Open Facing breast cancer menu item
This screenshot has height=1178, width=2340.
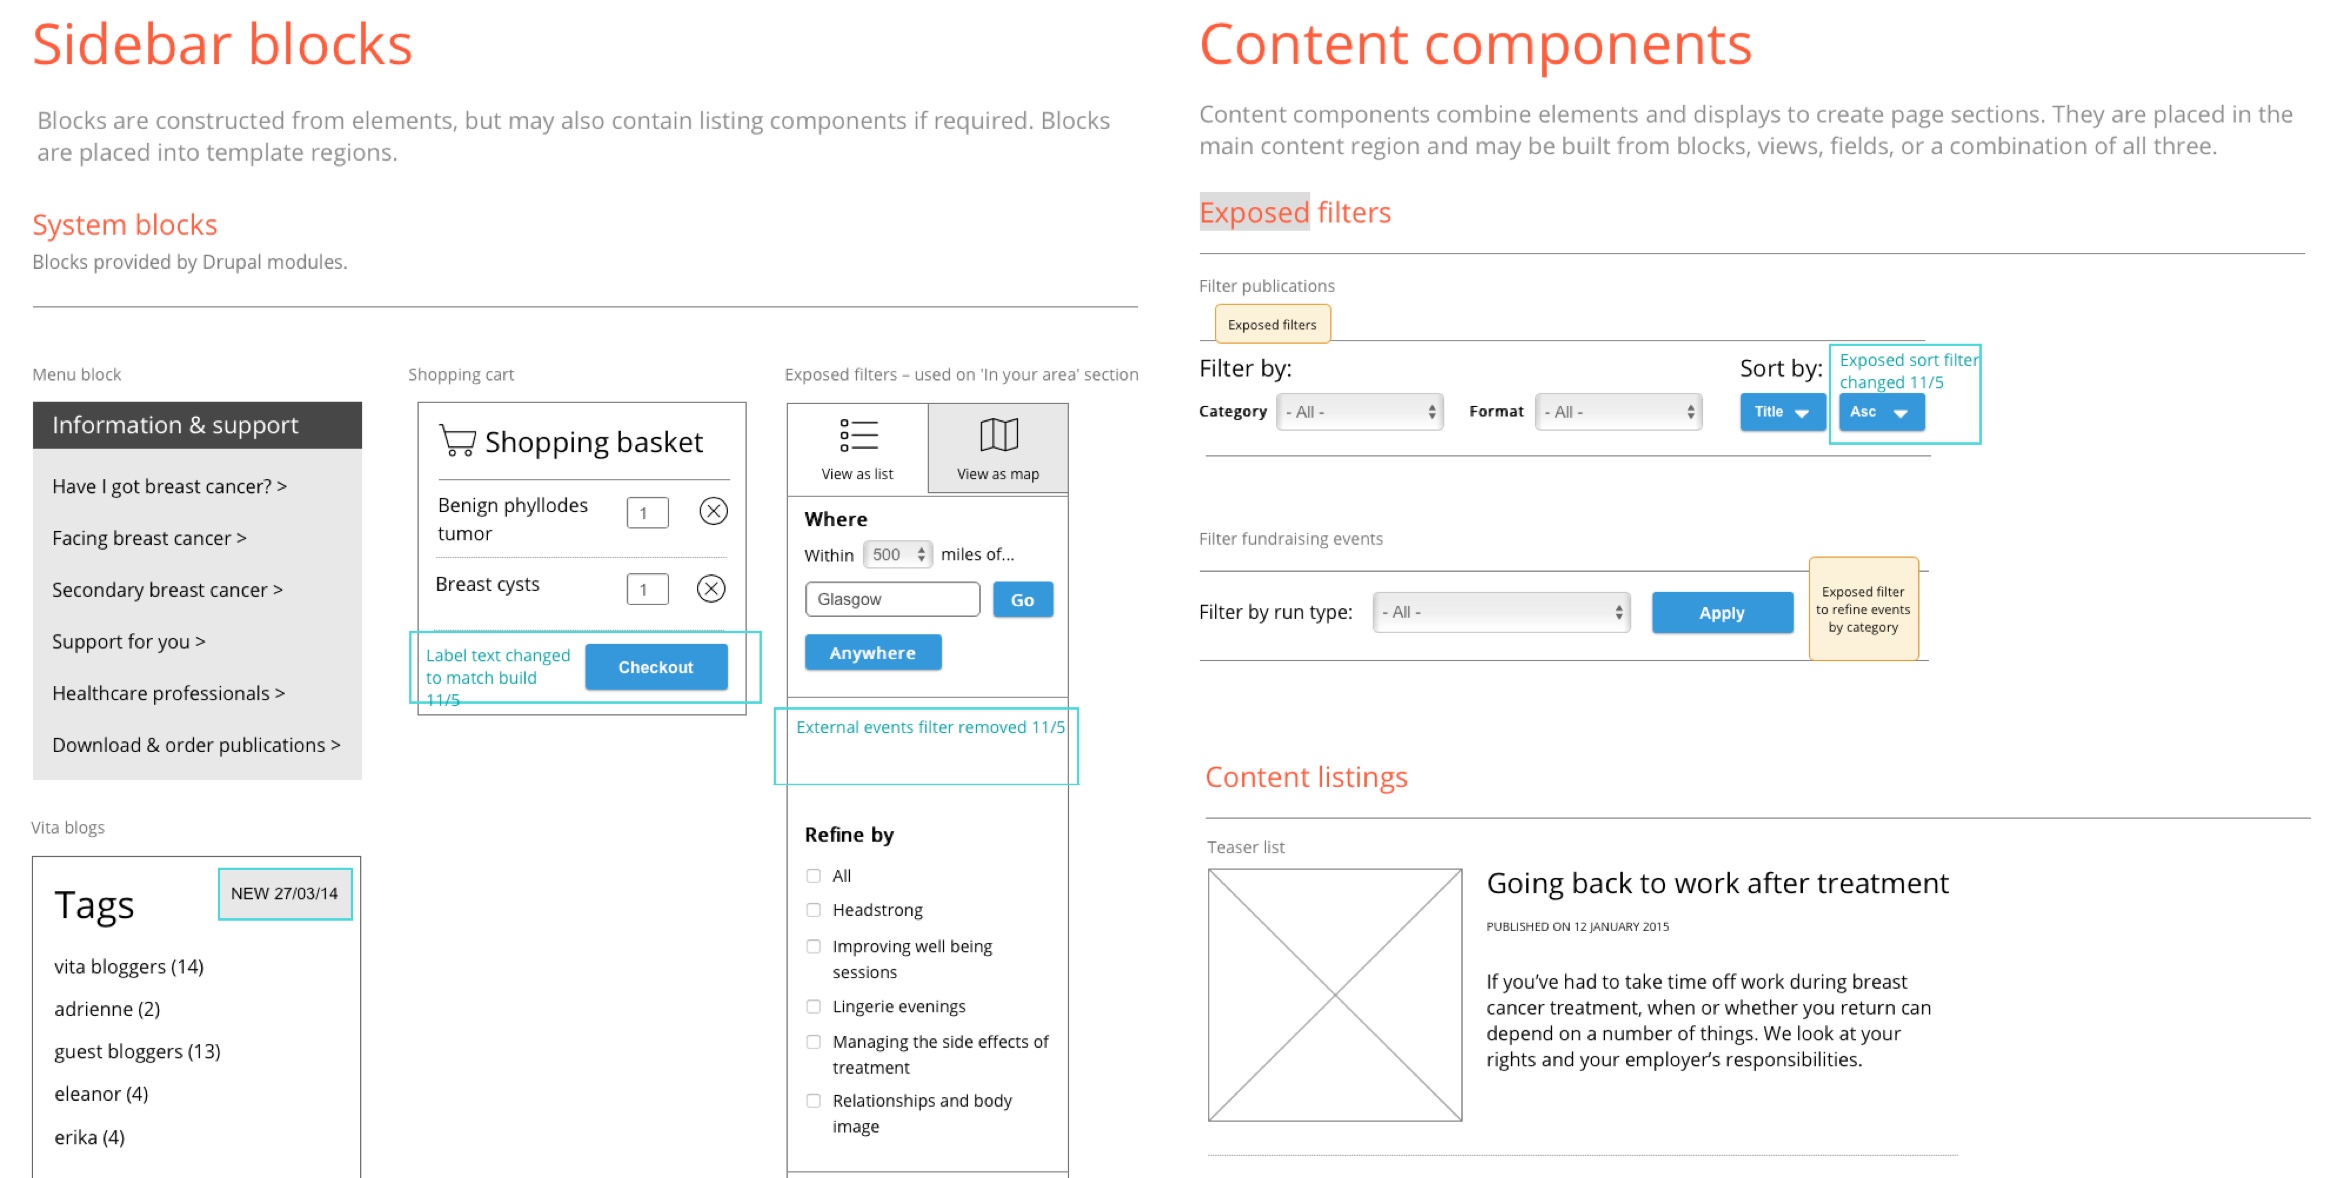click(x=149, y=538)
